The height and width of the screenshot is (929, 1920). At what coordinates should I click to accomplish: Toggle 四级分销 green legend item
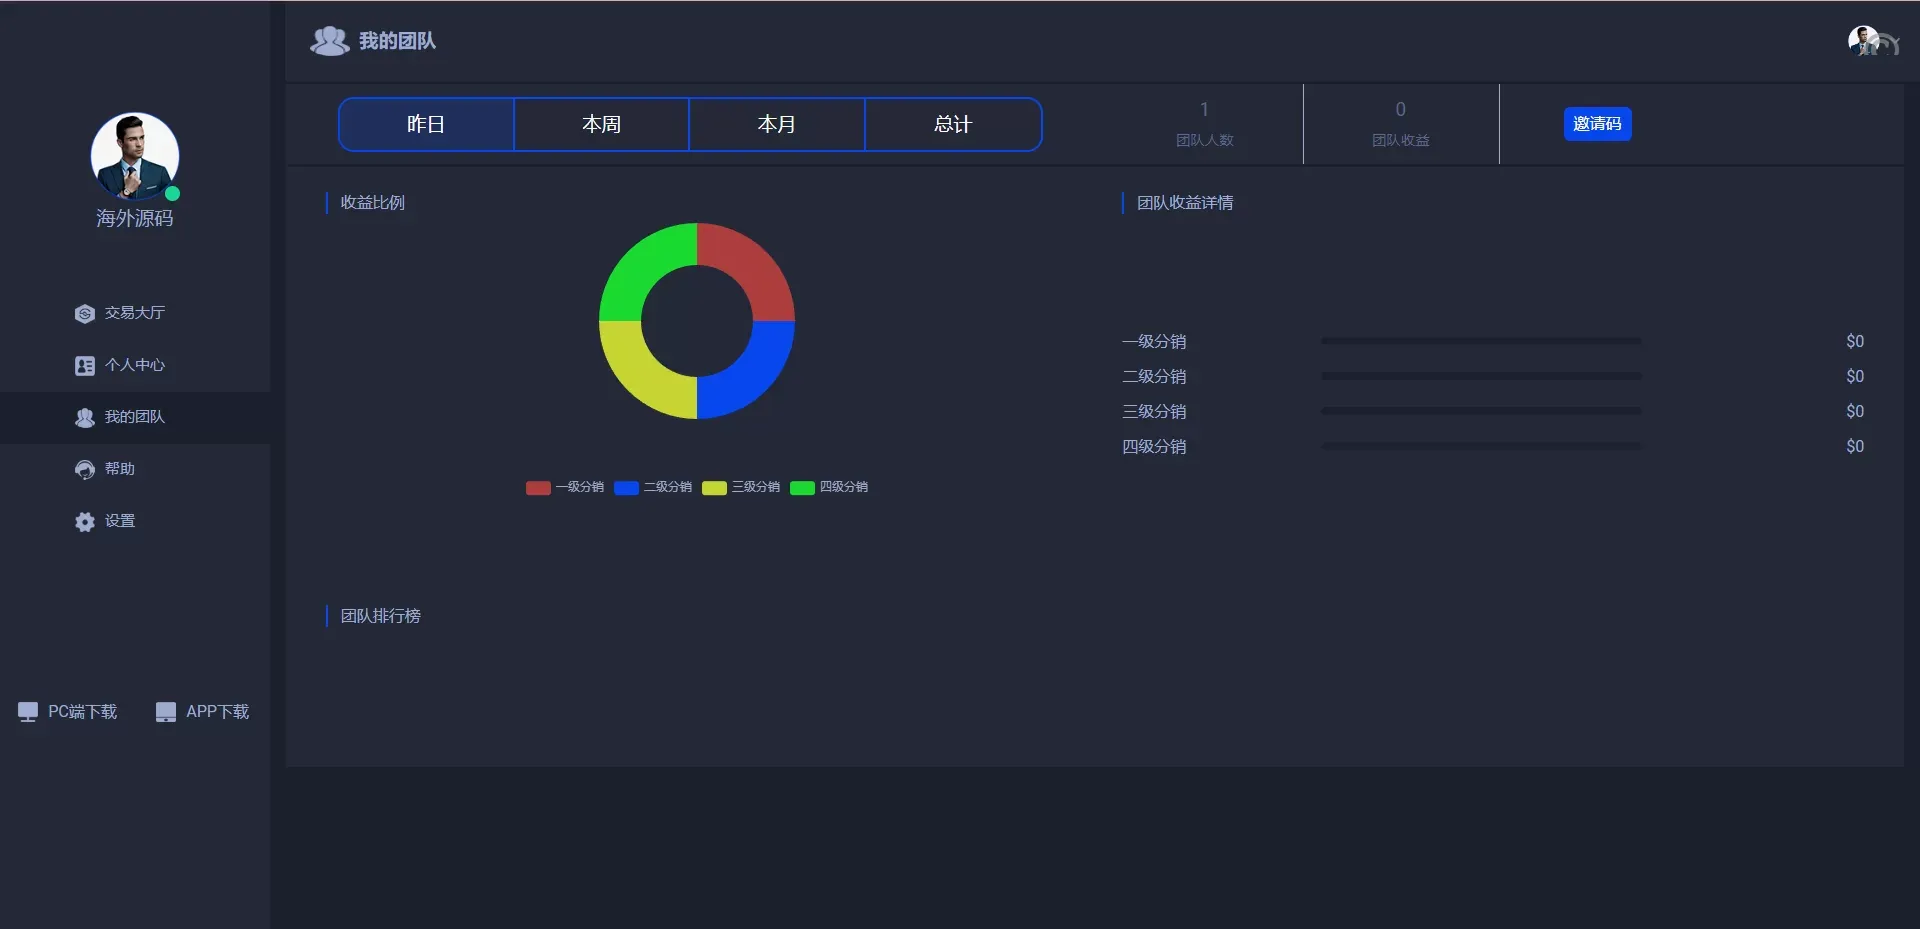[x=829, y=488]
